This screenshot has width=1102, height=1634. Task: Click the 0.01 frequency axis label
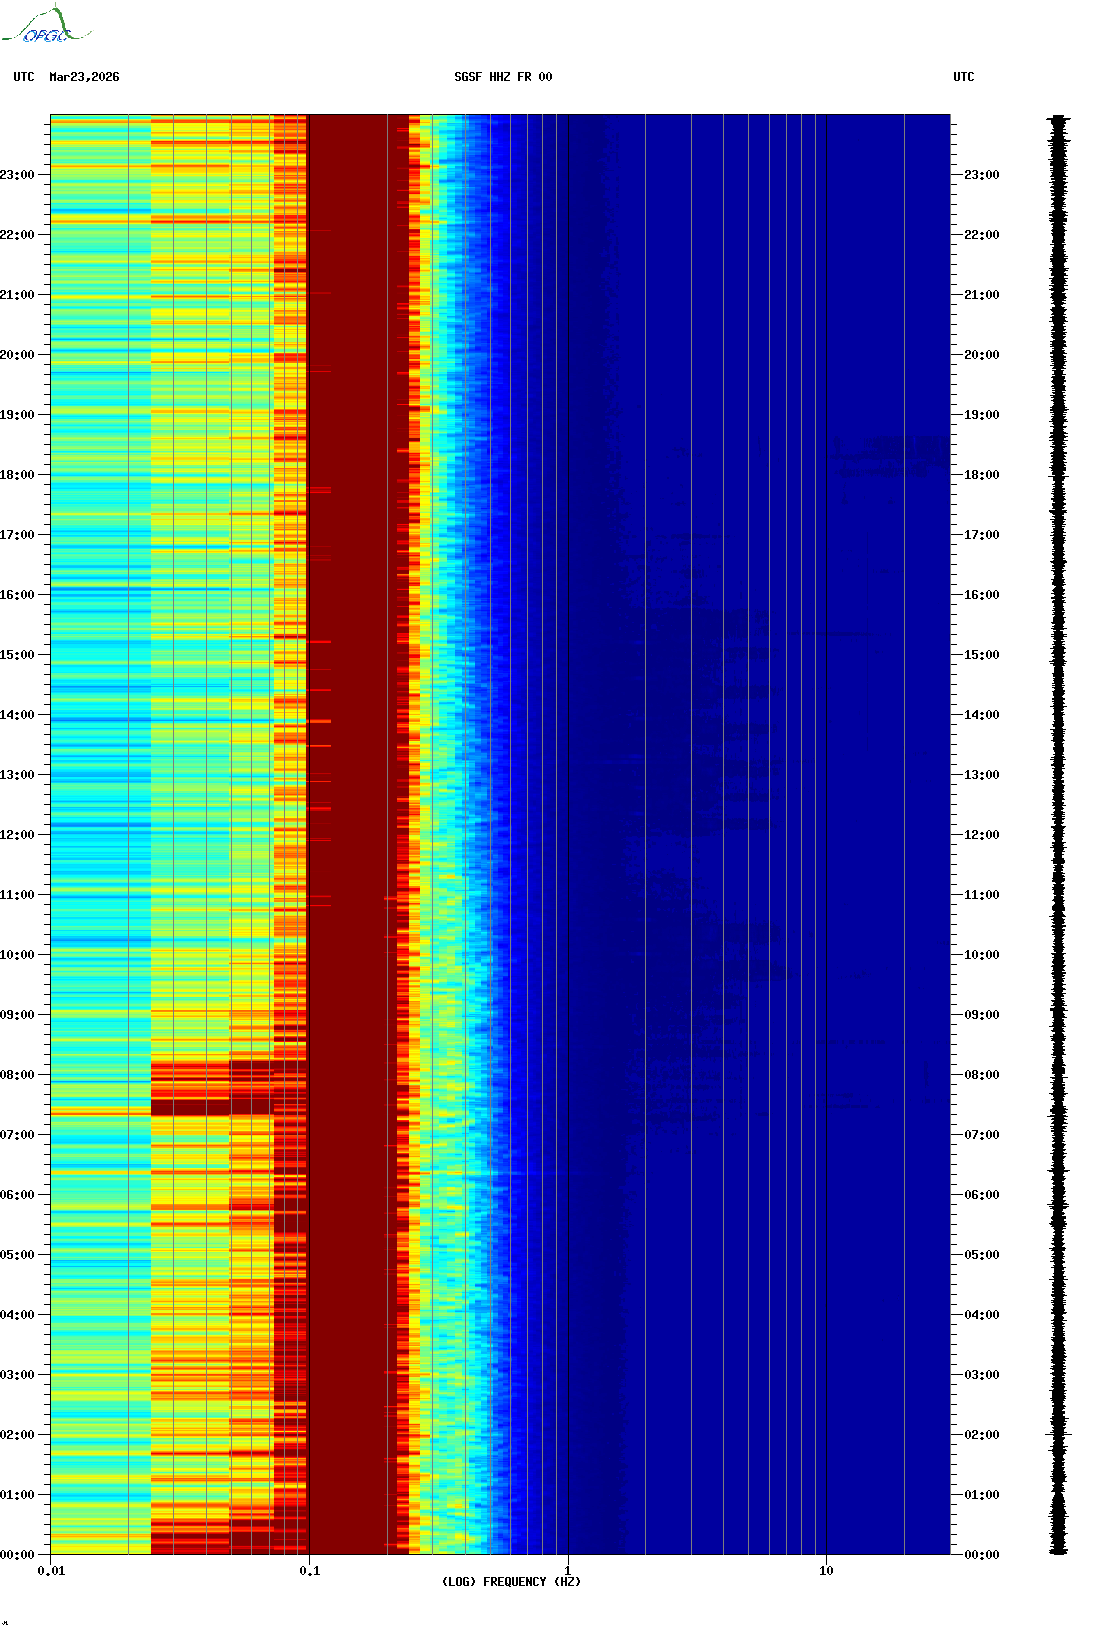[52, 1571]
